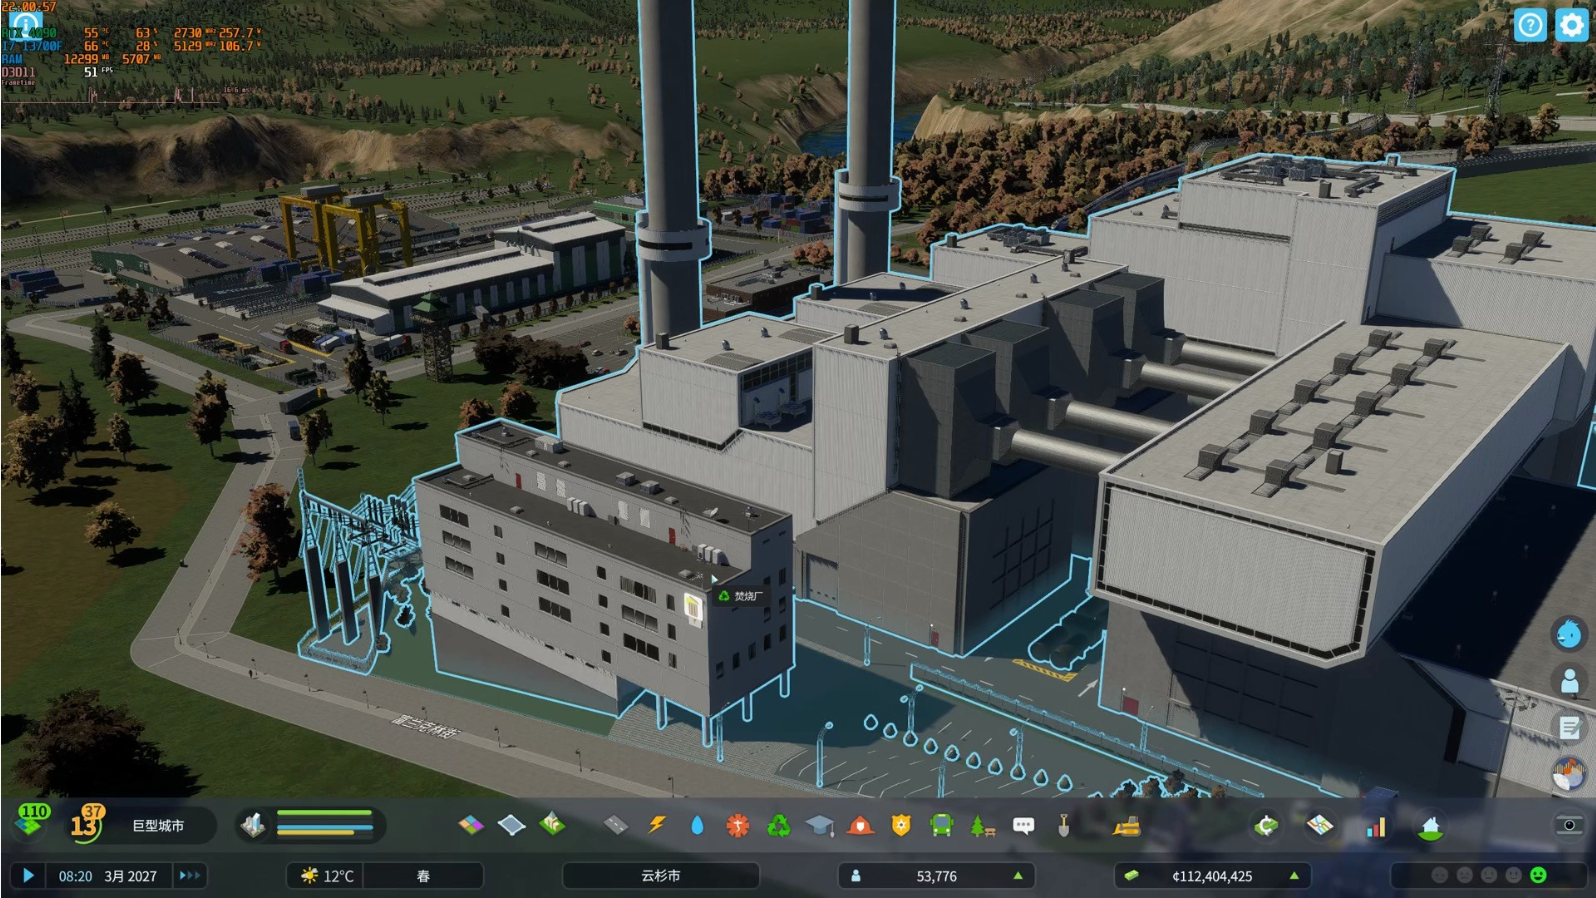Viewport: 1596px width, 898px height.
Task: Open the City Statistics bar chart
Action: click(1376, 825)
